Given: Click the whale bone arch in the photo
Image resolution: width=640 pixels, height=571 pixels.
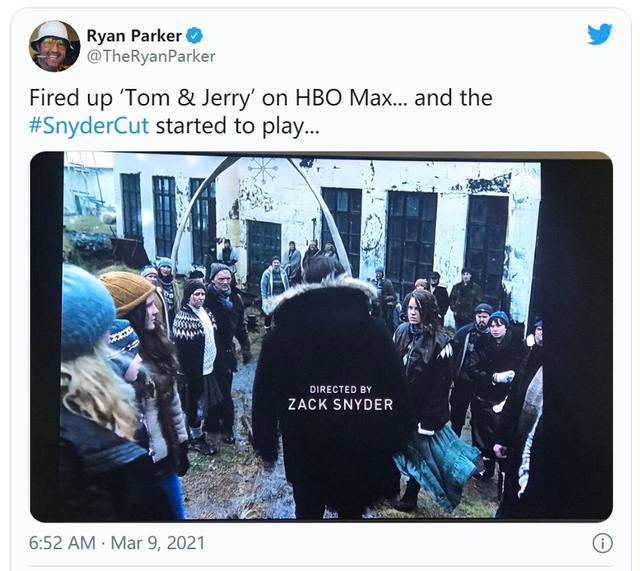Looking at the screenshot, I should pyautogui.click(x=261, y=212).
